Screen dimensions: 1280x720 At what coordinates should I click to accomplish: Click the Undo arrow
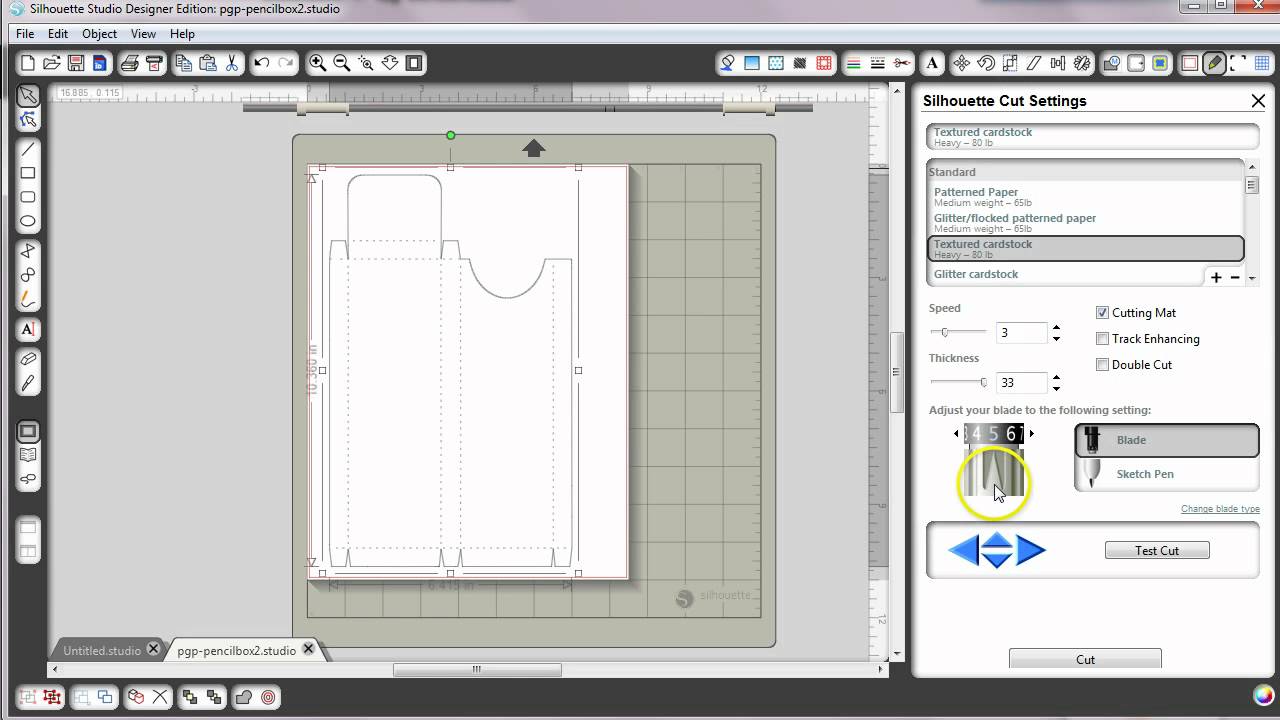(x=262, y=63)
